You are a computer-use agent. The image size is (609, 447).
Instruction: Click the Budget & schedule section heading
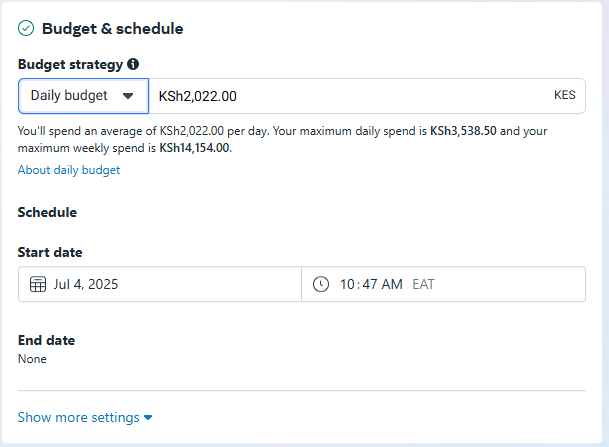113,29
